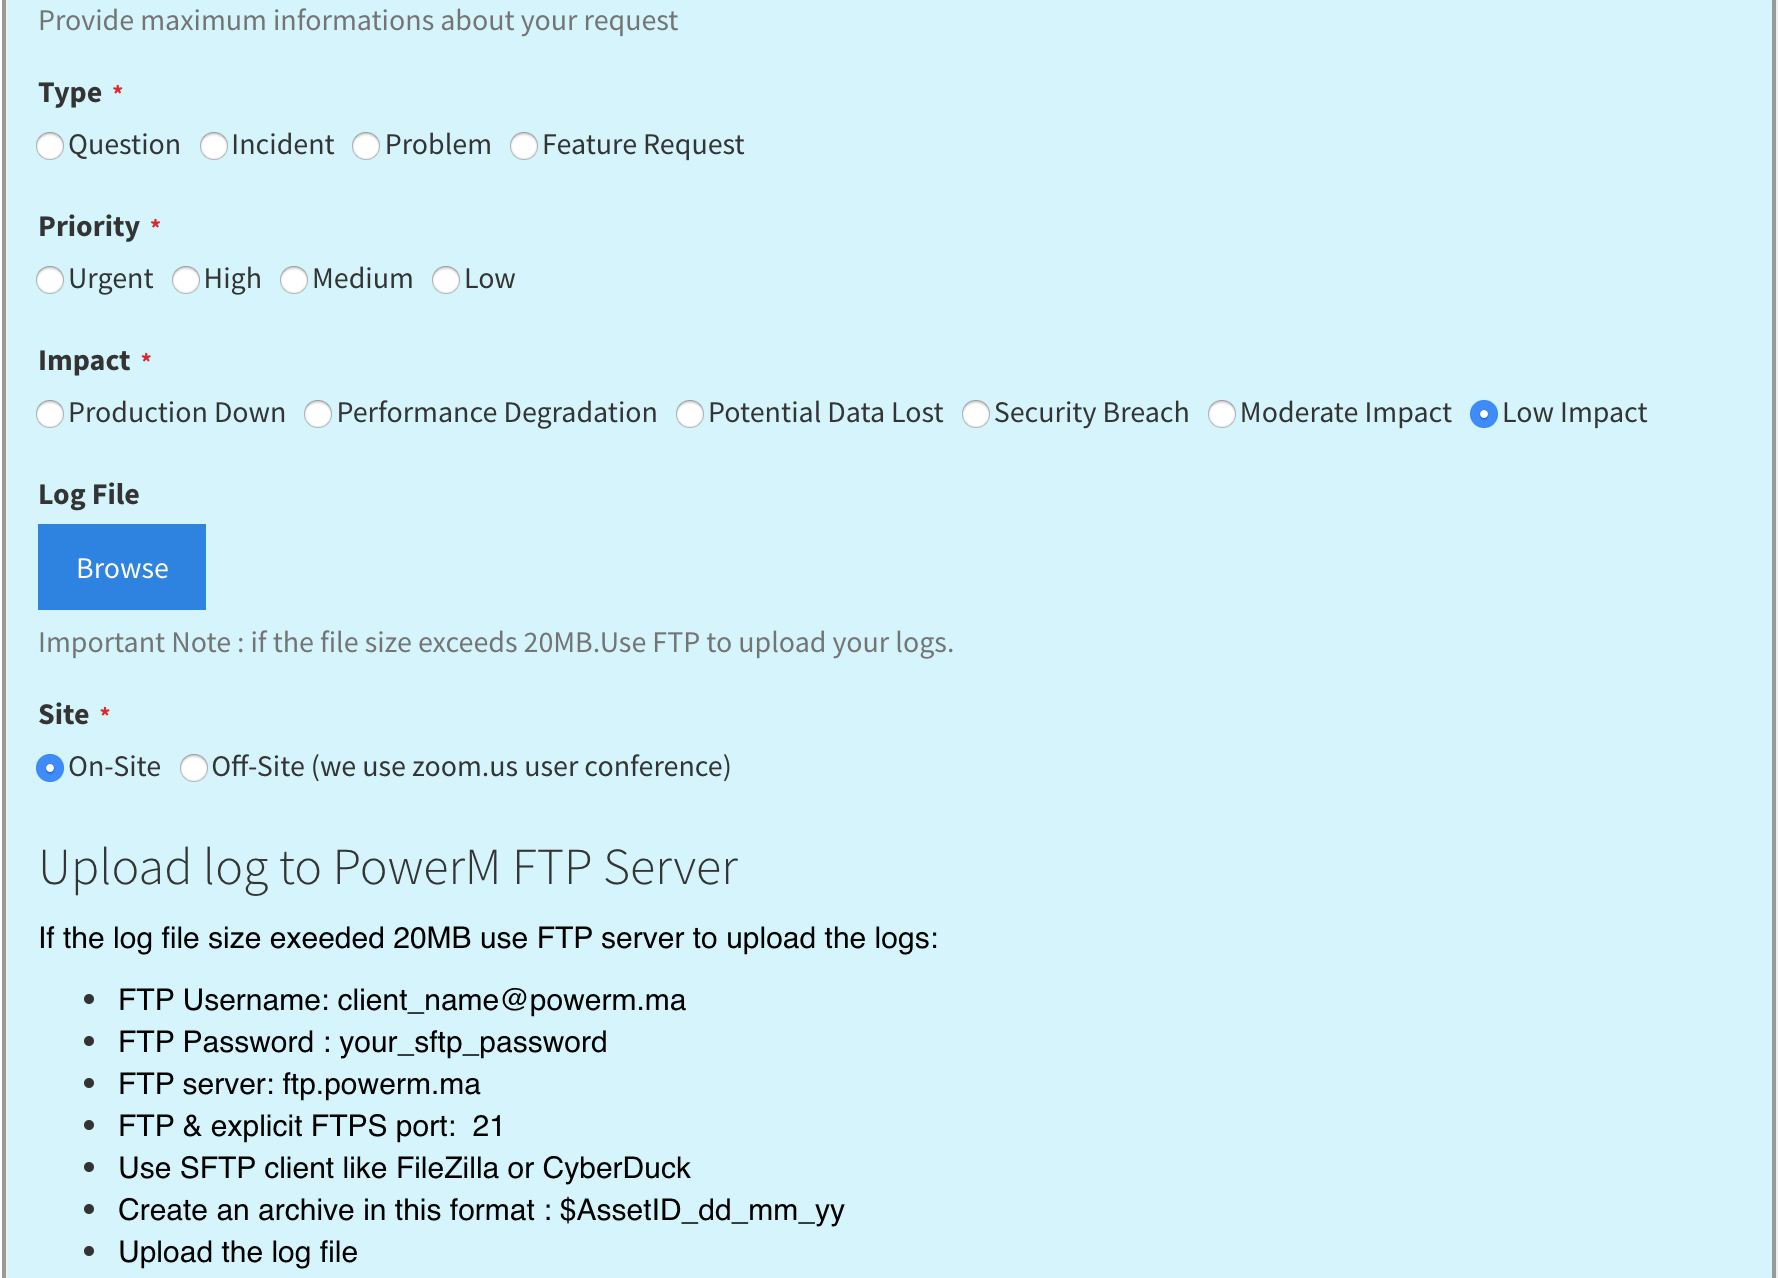Choose Off-Site zoom.us conference option
The height and width of the screenshot is (1278, 1778).
click(x=194, y=768)
